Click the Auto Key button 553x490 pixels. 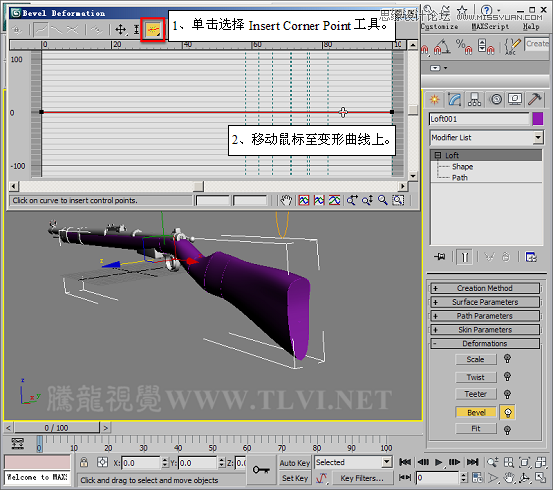click(294, 462)
